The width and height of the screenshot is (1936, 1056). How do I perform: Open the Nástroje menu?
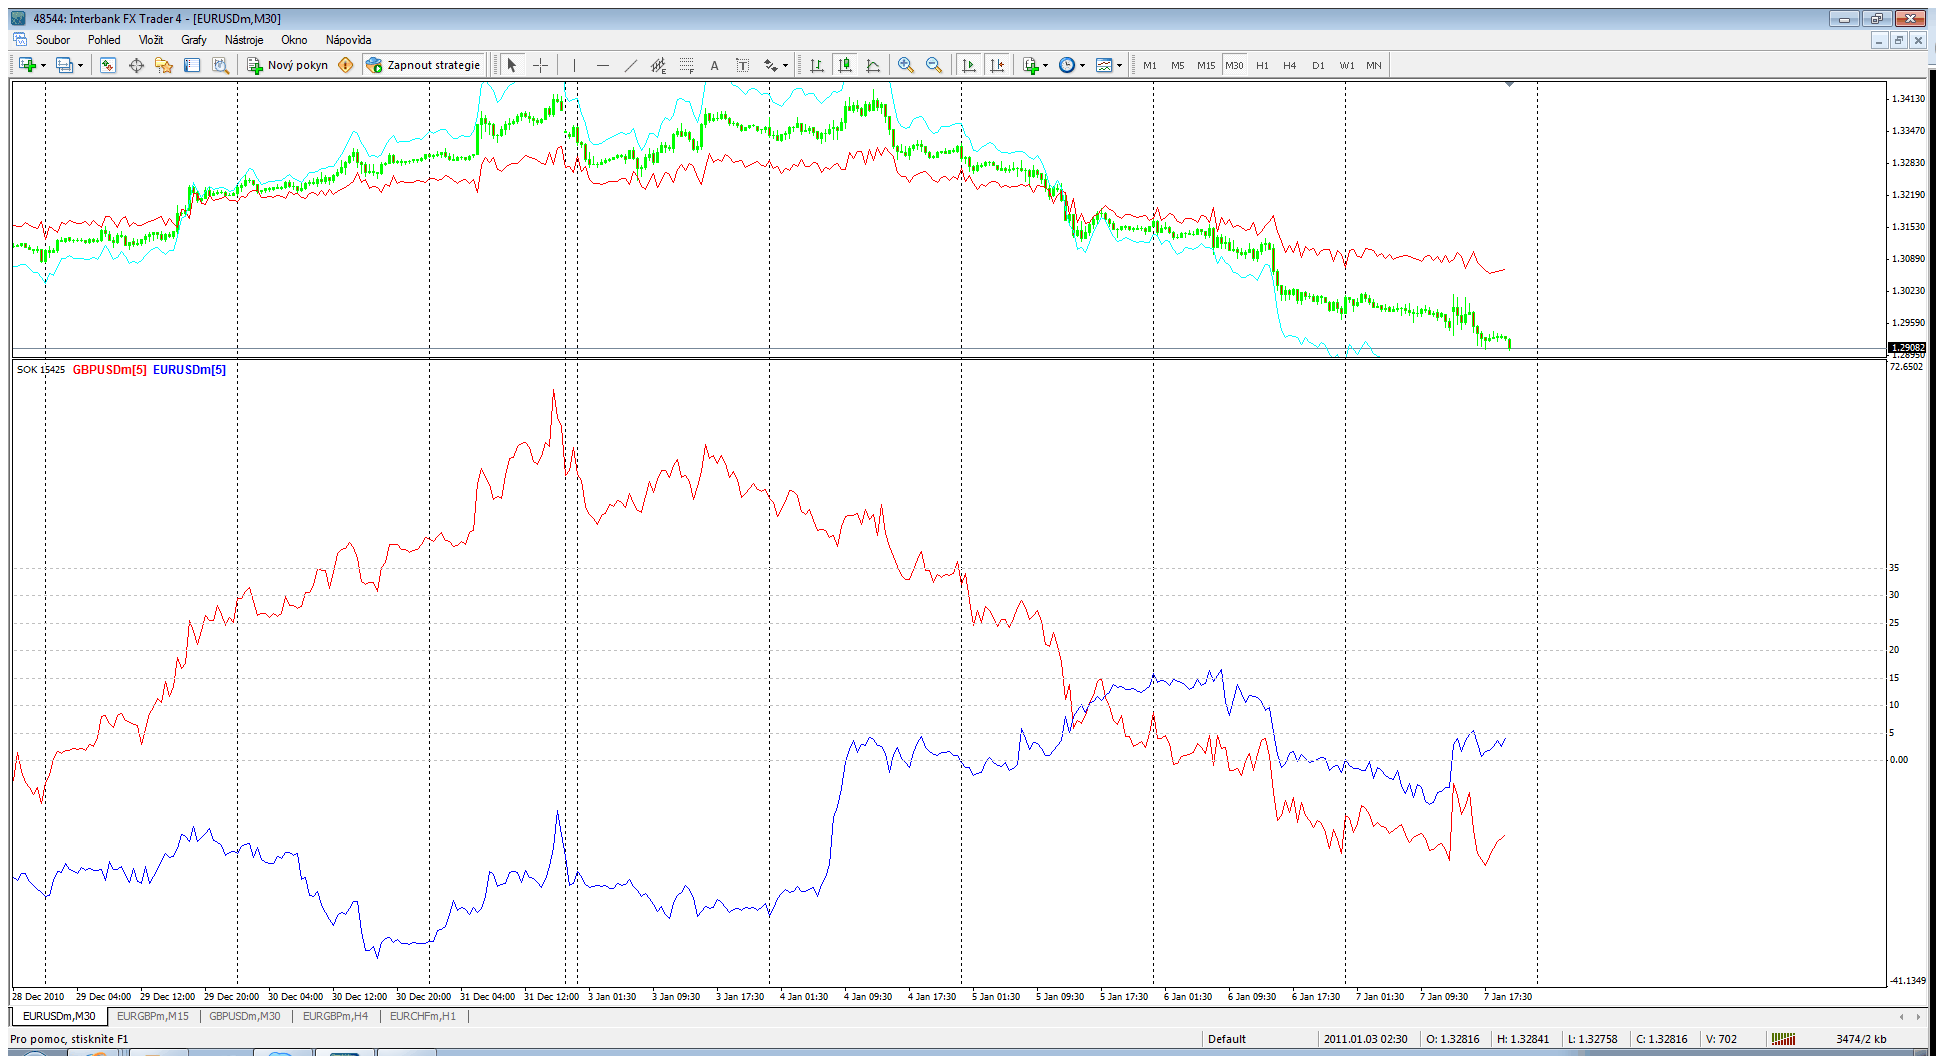[244, 40]
